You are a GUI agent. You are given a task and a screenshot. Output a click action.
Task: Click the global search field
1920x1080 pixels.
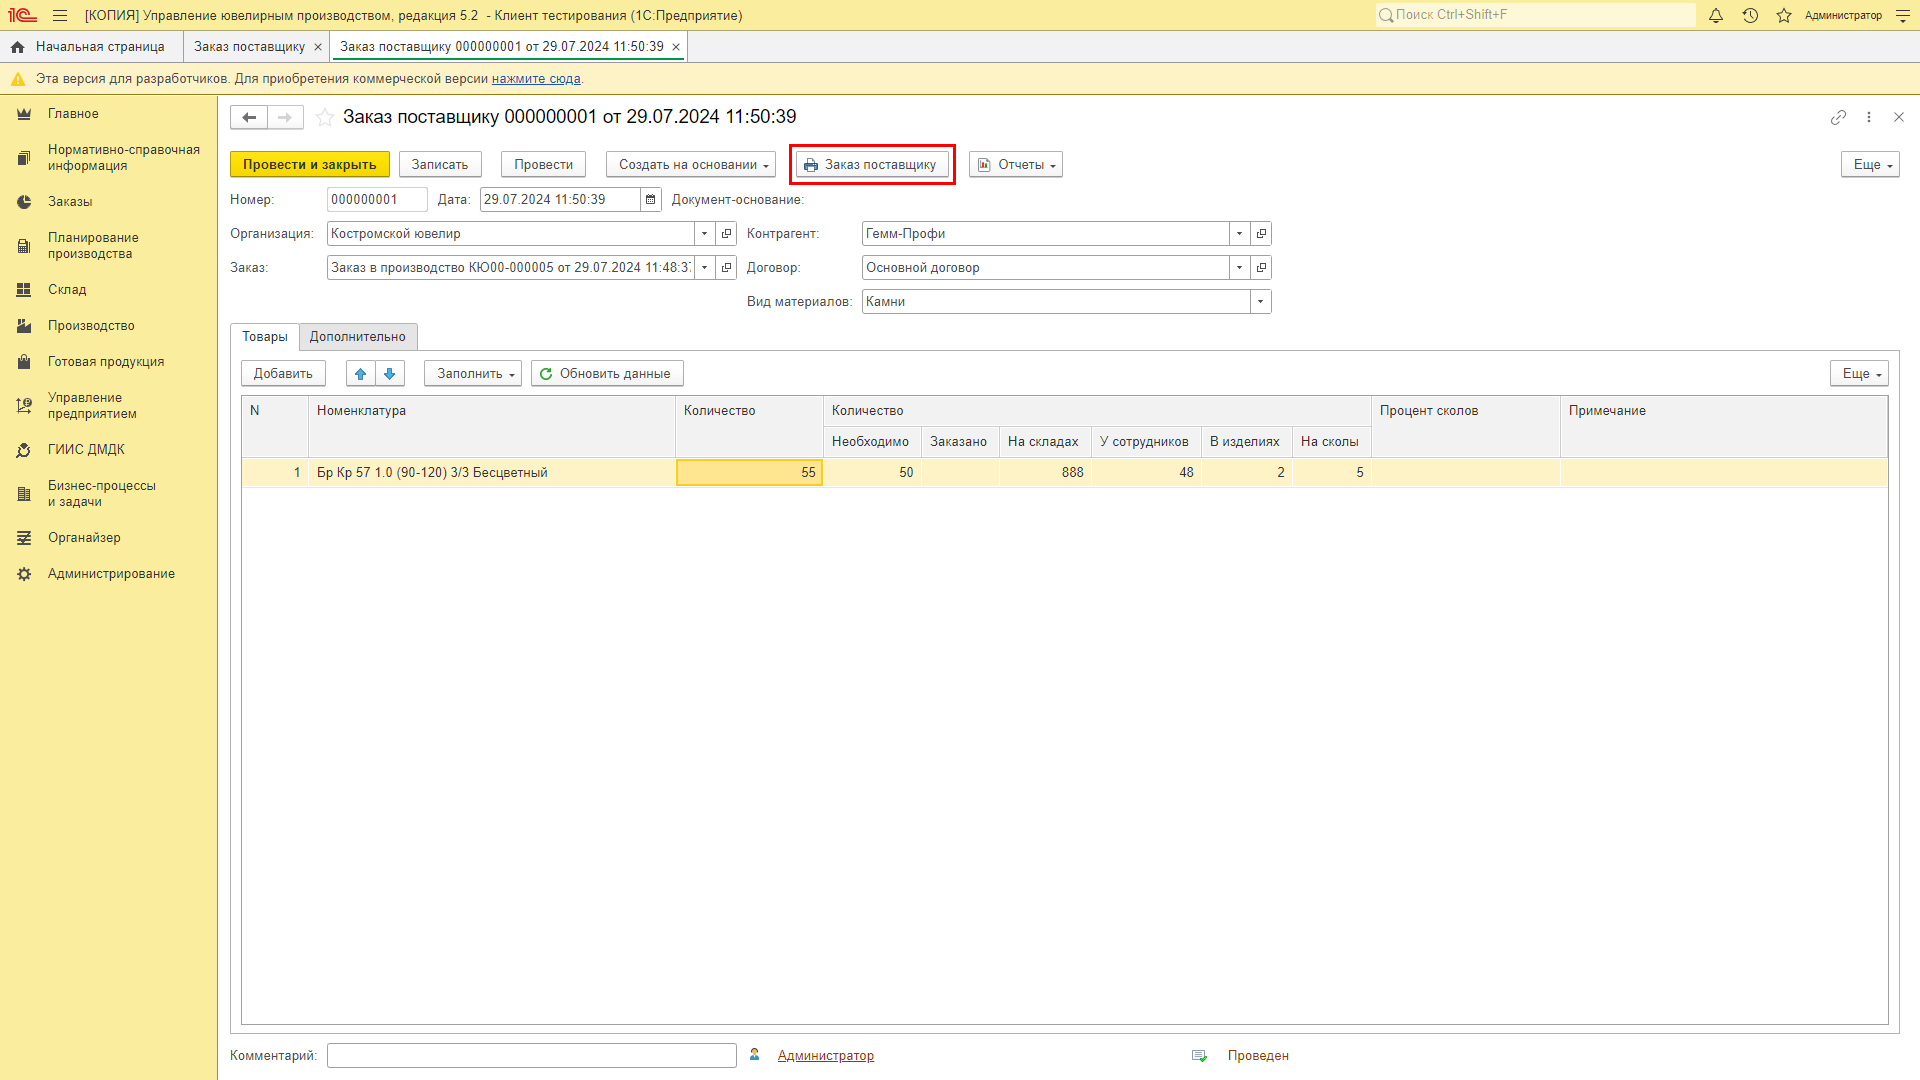pyautogui.click(x=1536, y=15)
